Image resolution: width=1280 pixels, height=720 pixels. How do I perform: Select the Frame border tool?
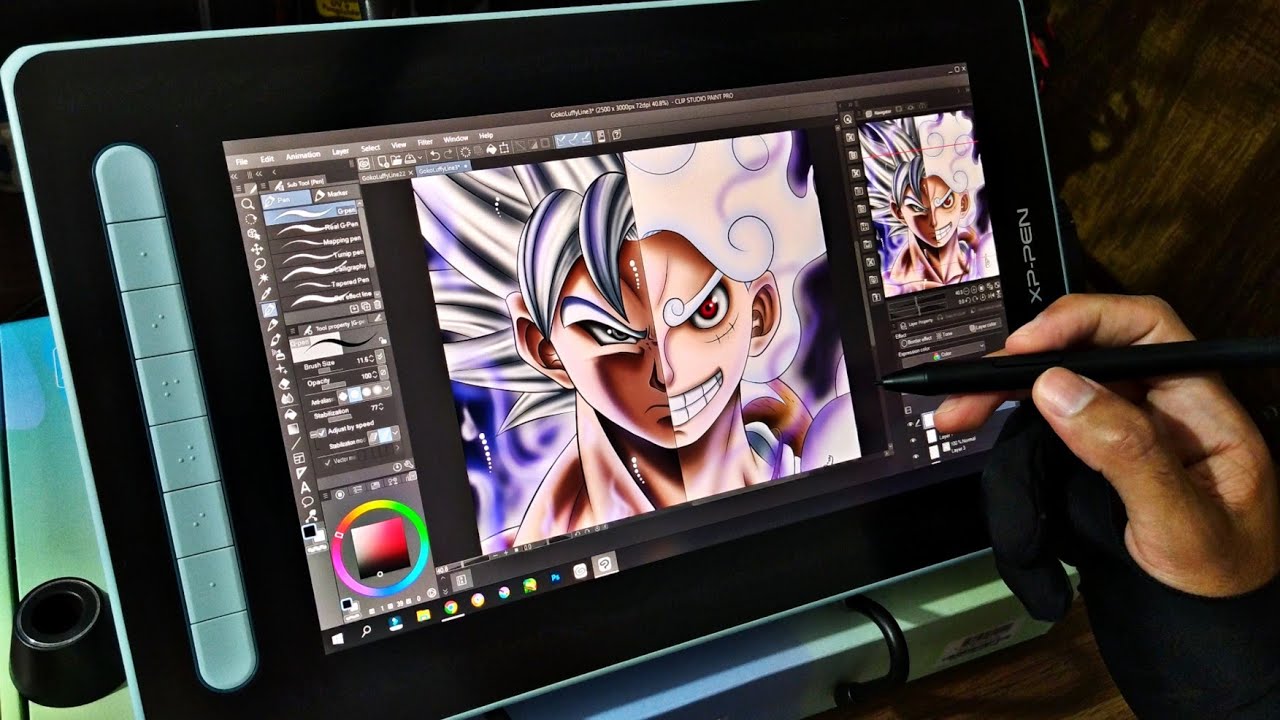click(299, 458)
